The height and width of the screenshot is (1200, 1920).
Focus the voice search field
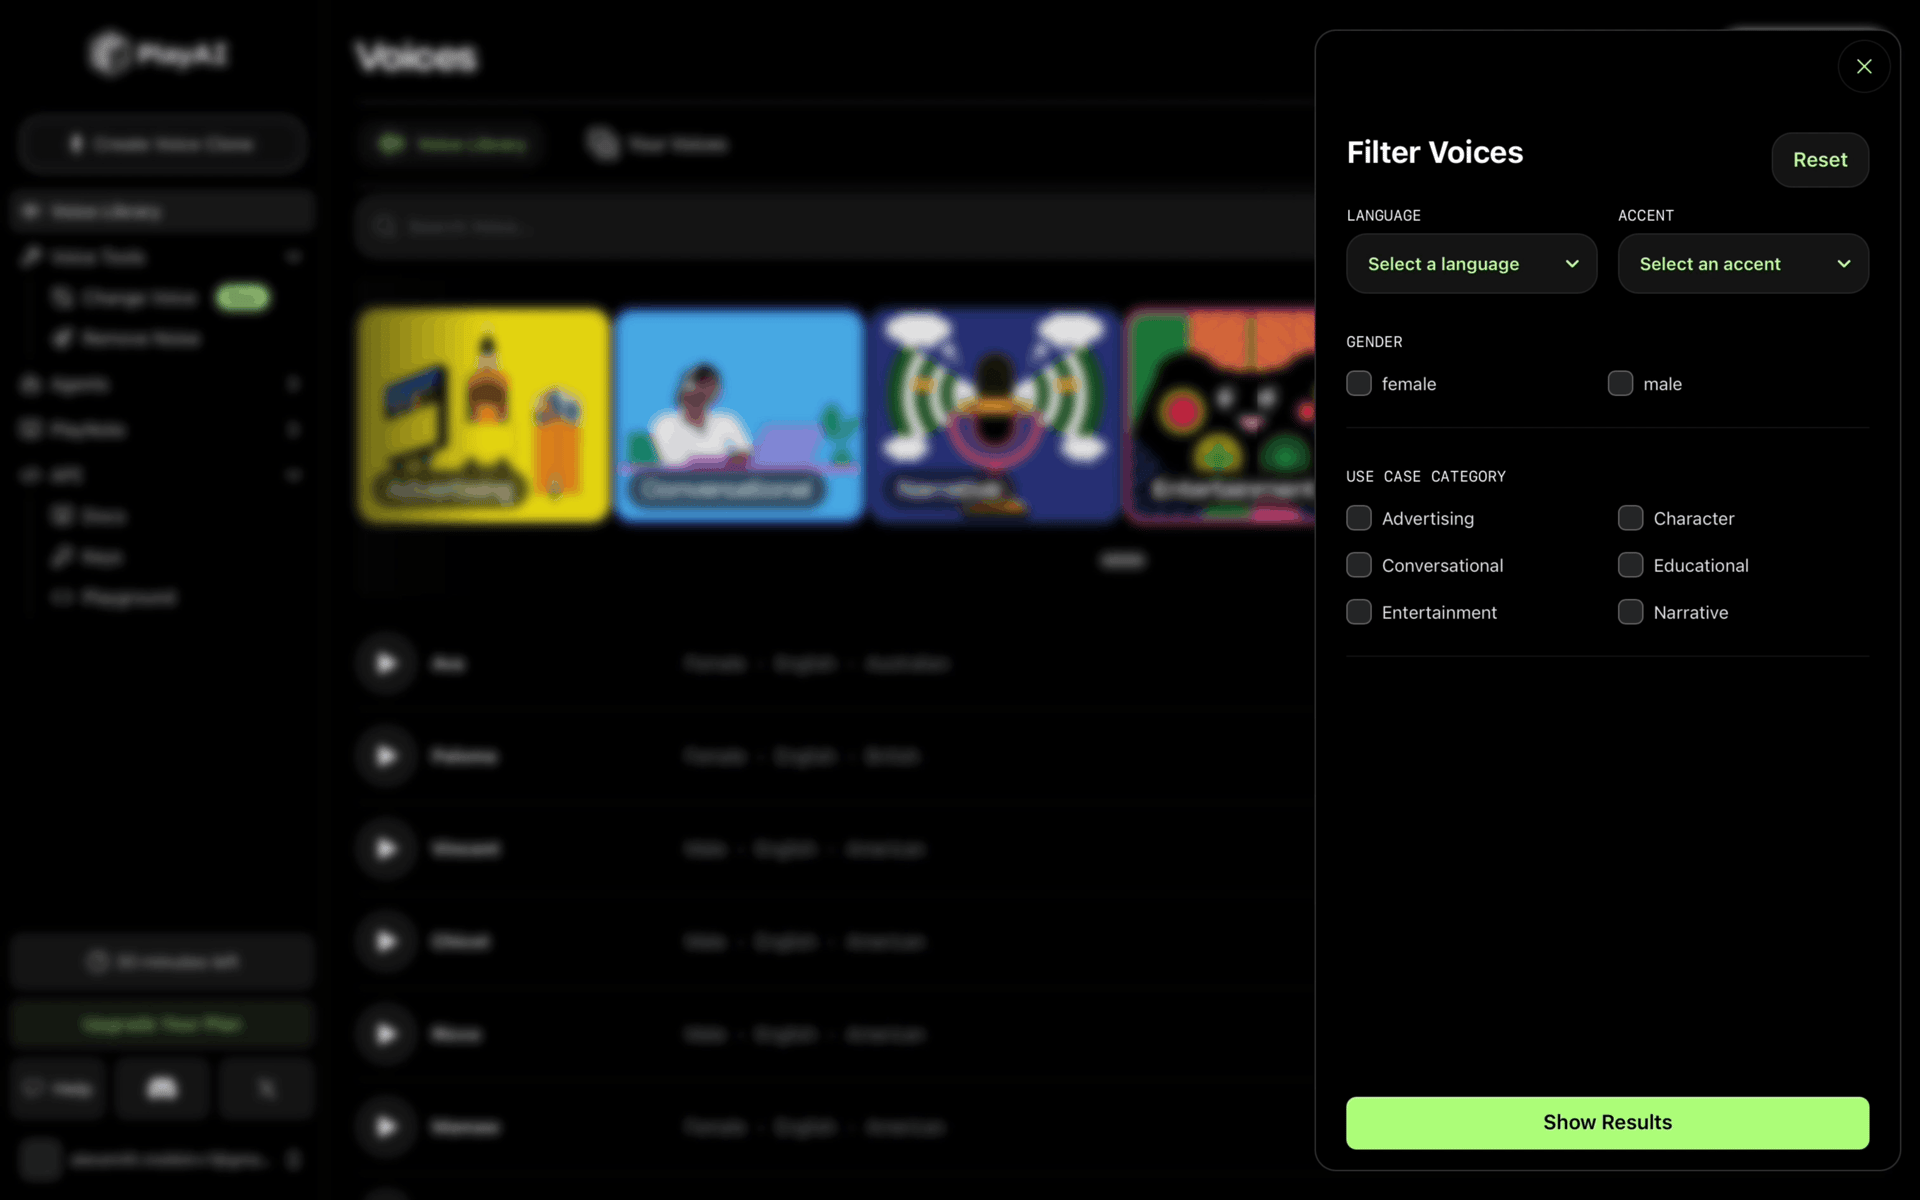point(835,227)
